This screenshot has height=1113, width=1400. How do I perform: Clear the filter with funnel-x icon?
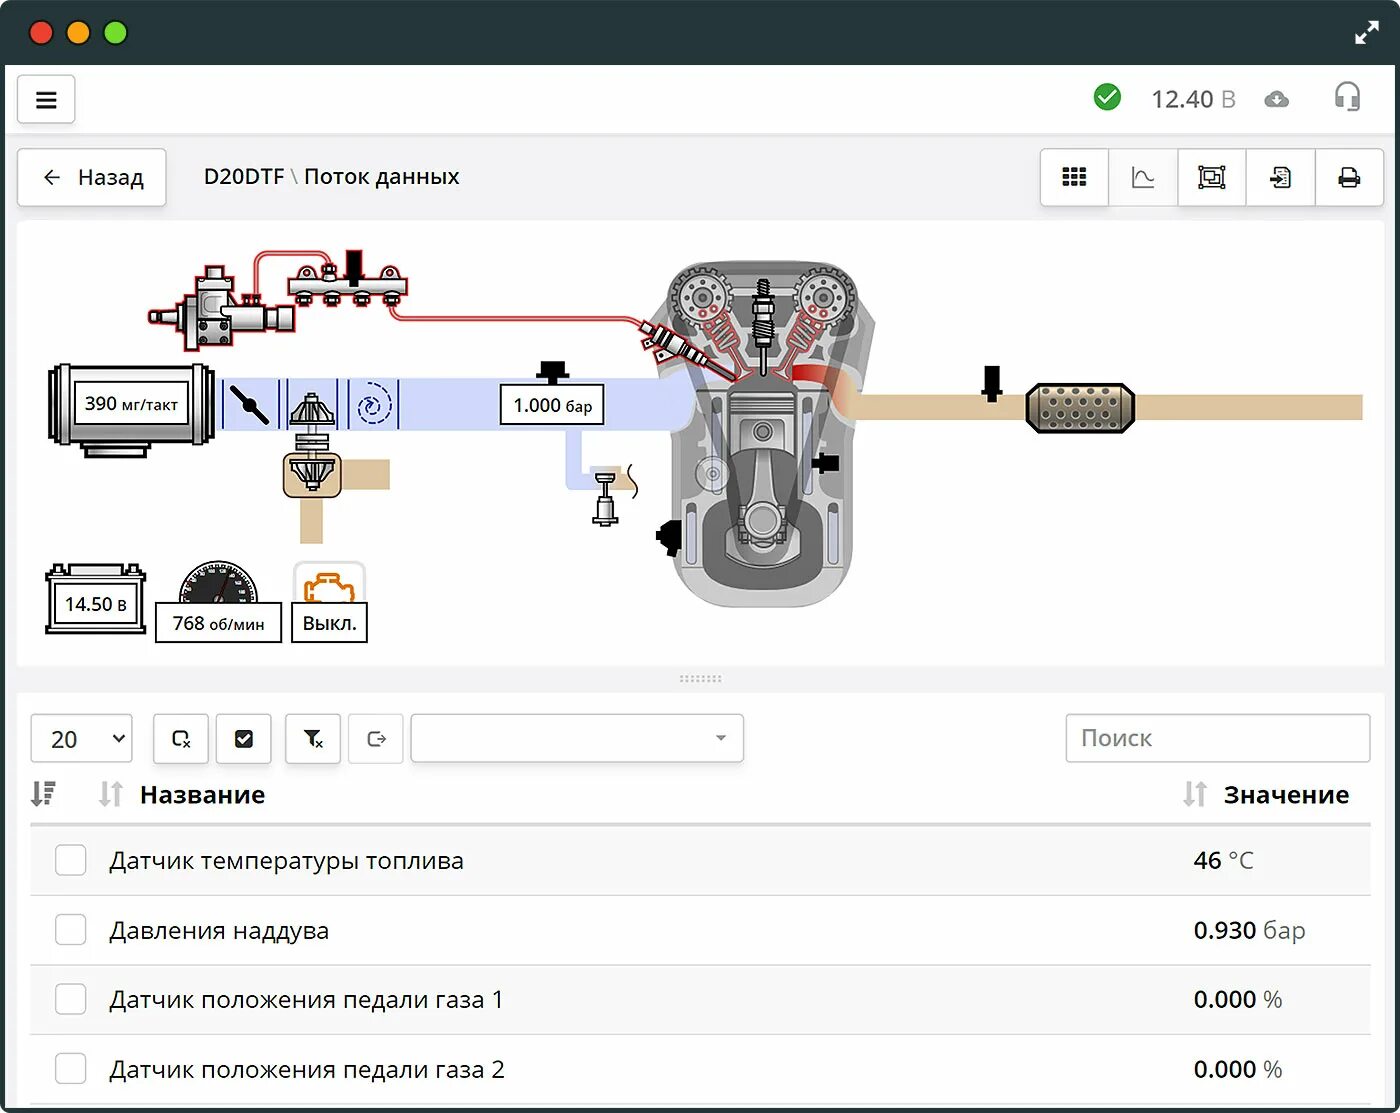[313, 739]
